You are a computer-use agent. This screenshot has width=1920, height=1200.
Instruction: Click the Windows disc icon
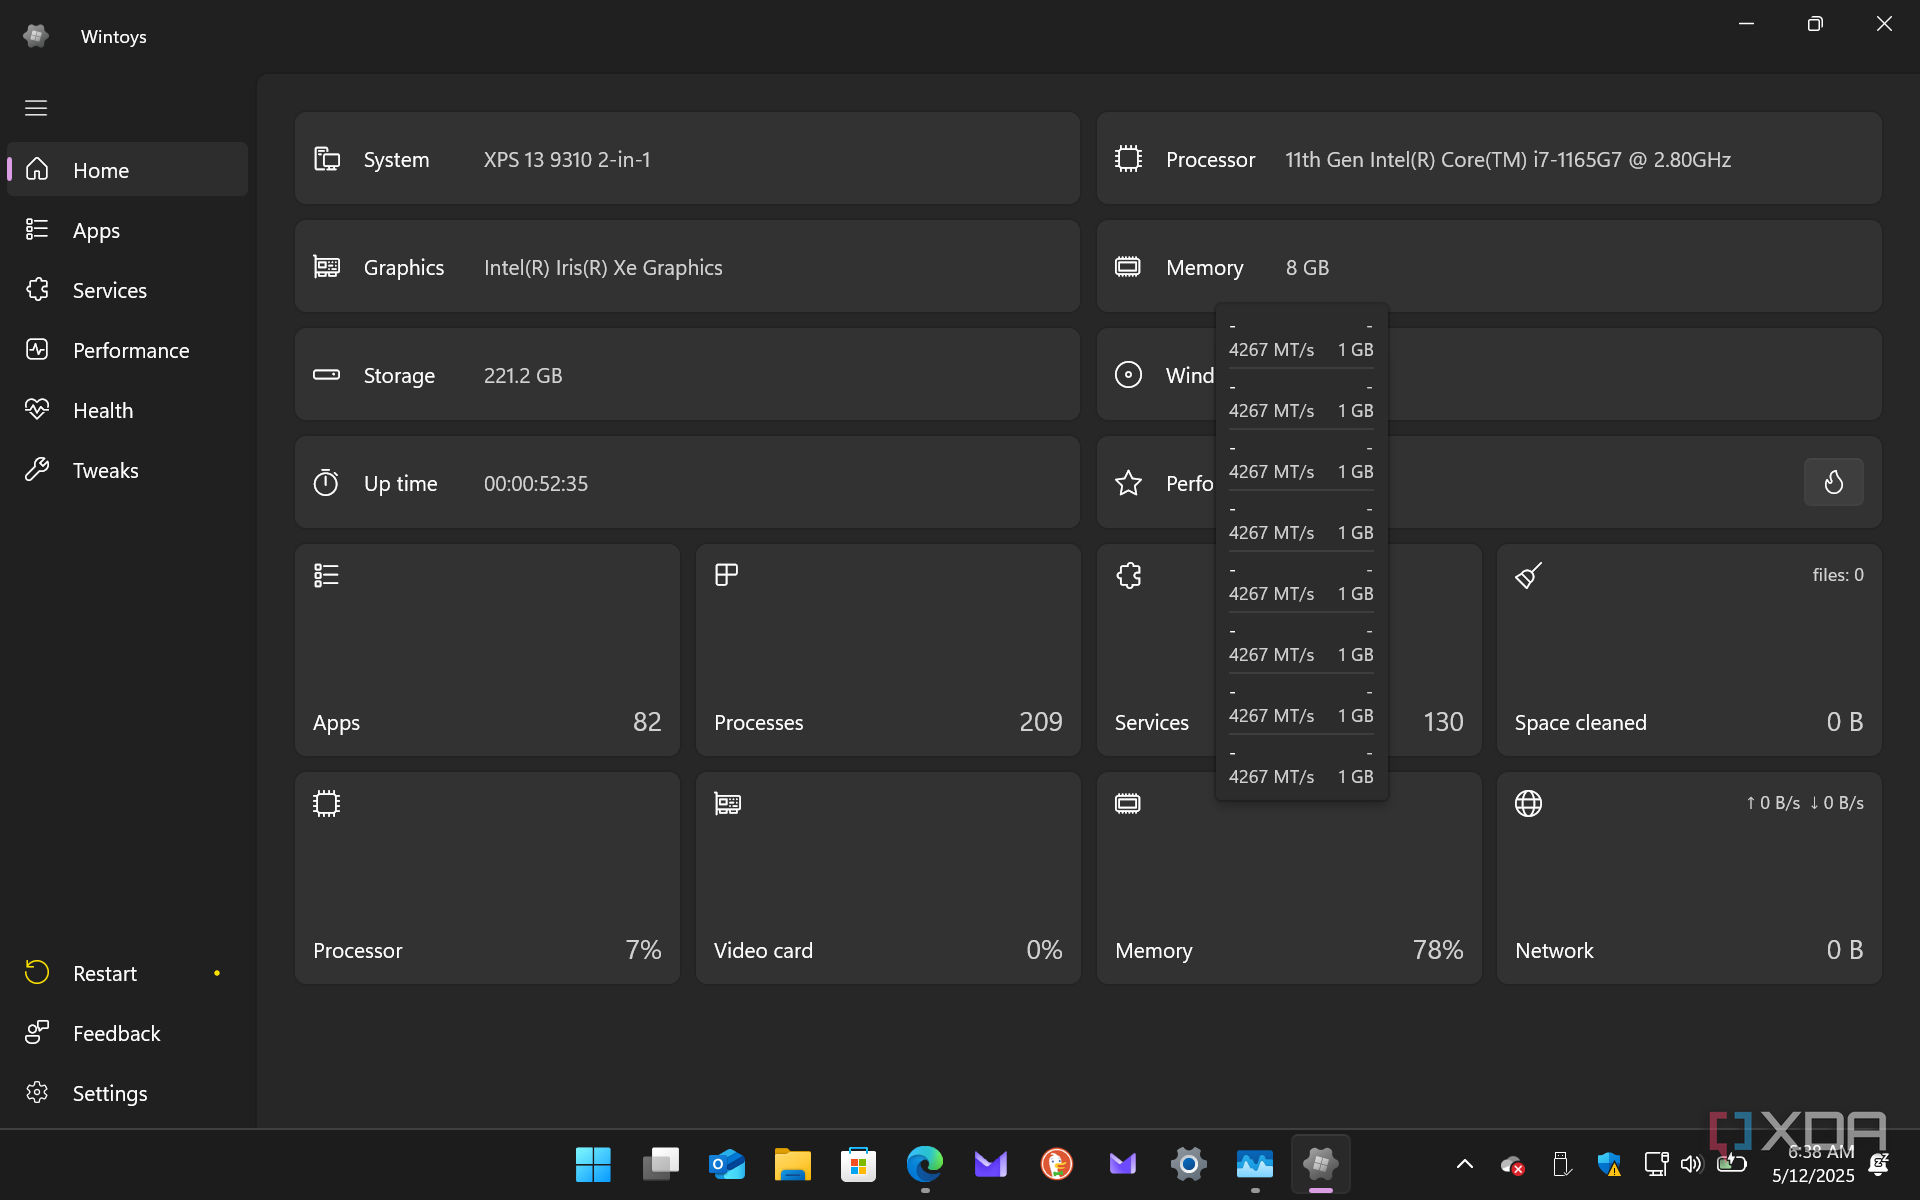point(1128,375)
